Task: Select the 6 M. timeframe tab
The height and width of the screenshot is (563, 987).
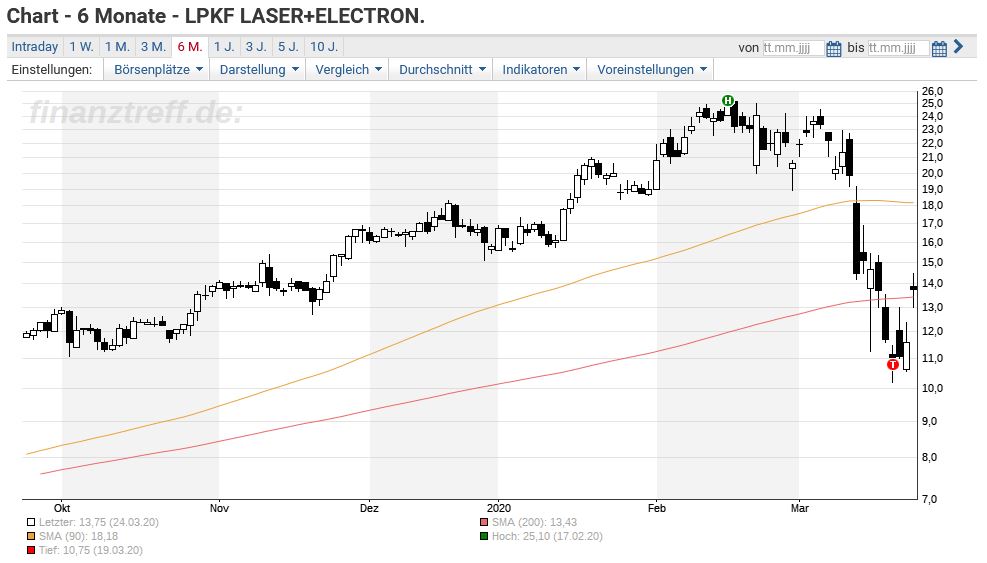Action: tap(189, 47)
